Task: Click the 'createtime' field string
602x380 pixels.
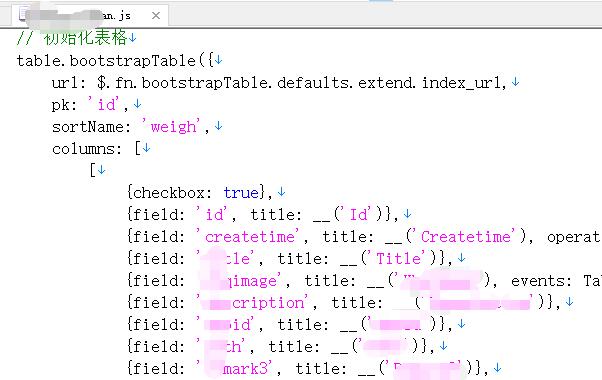Action: (x=248, y=236)
